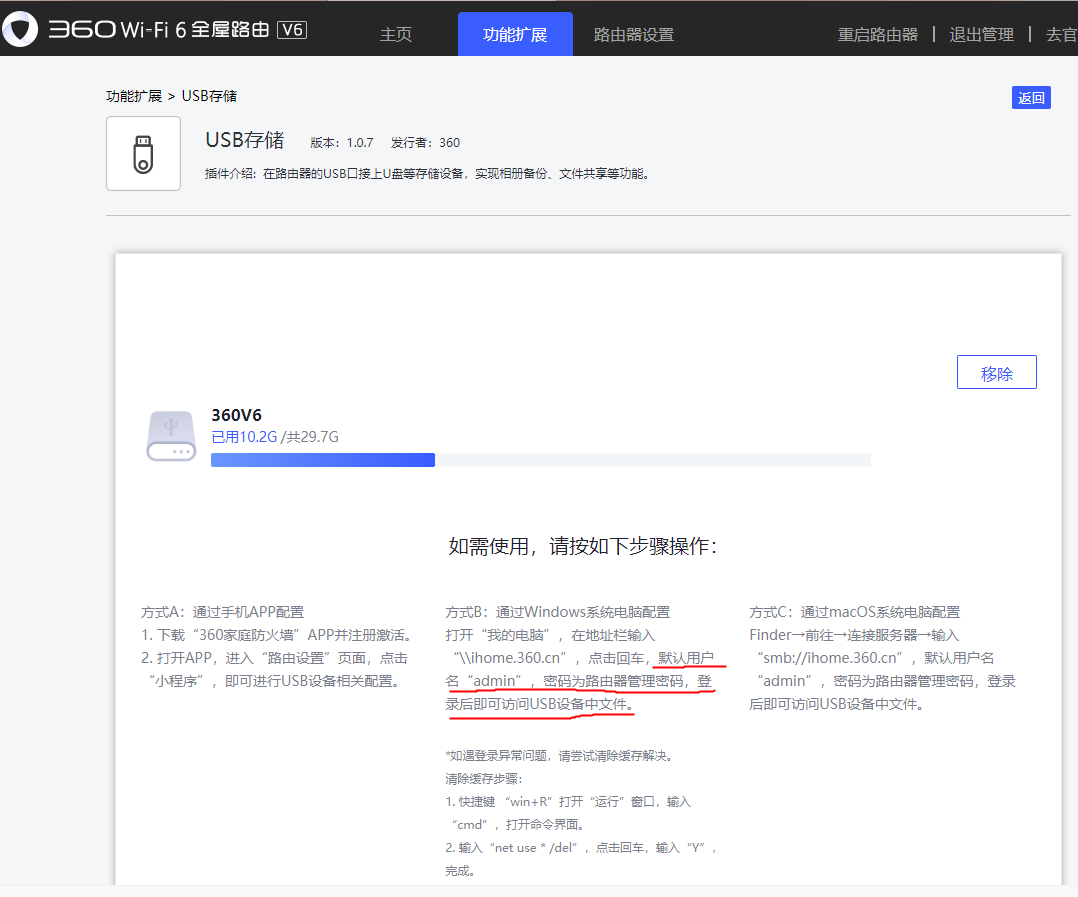The image size is (1078, 897).
Task: Click the 如遇登录异常问题 note text
Action: (560, 756)
